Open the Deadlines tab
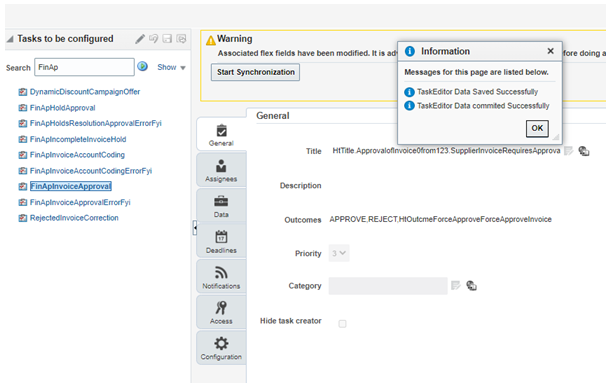The width and height of the screenshot is (614, 392). 221,242
